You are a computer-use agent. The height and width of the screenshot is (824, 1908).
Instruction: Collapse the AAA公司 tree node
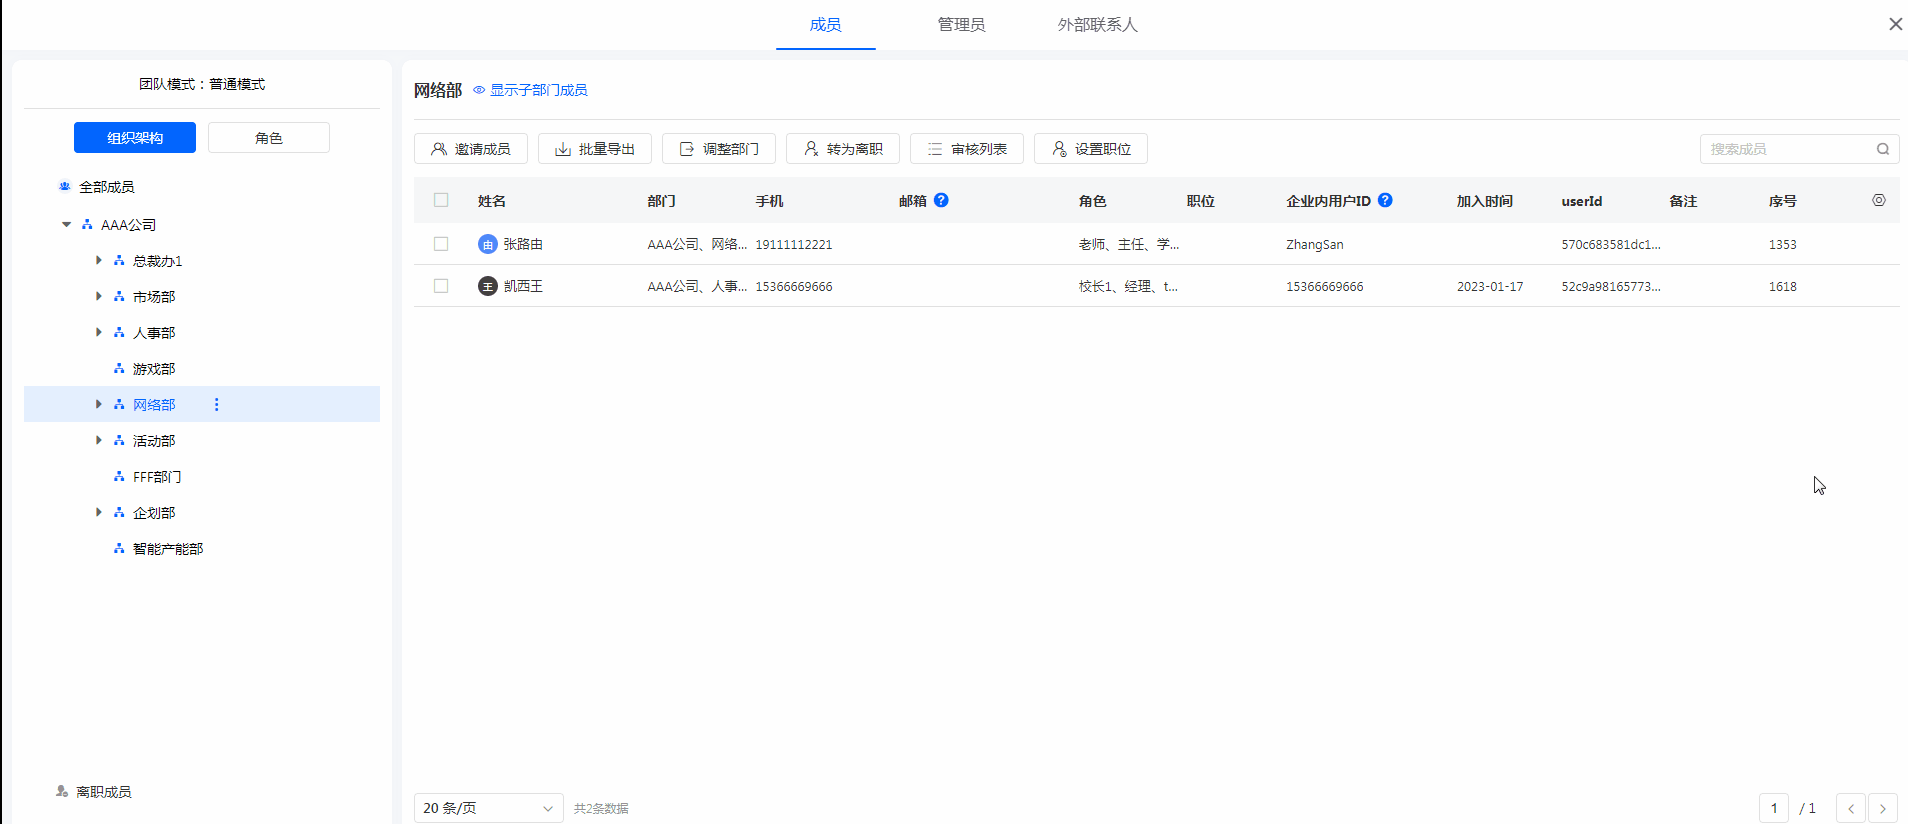click(67, 224)
